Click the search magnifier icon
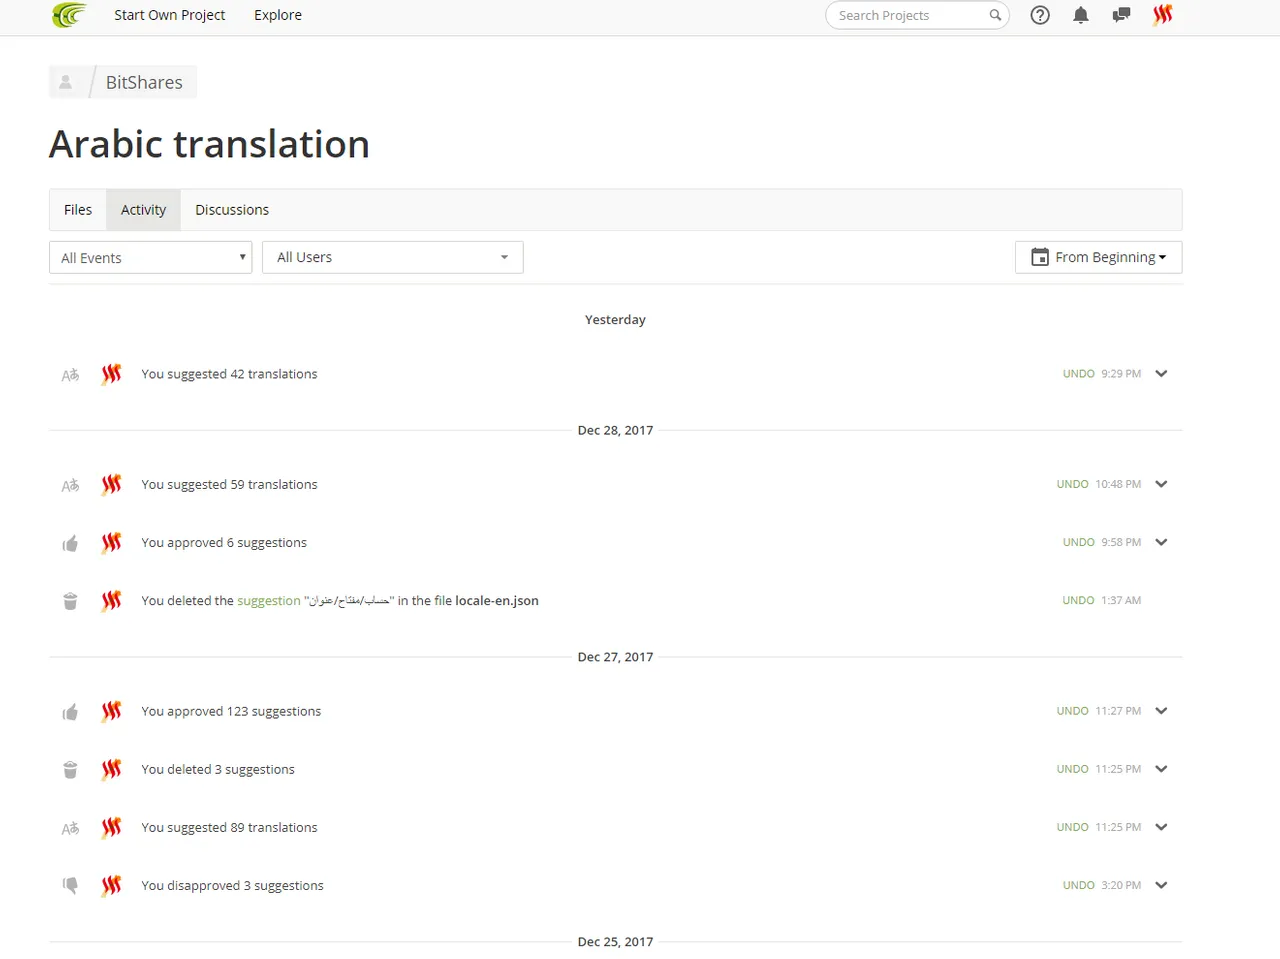The width and height of the screenshot is (1280, 959). [995, 15]
